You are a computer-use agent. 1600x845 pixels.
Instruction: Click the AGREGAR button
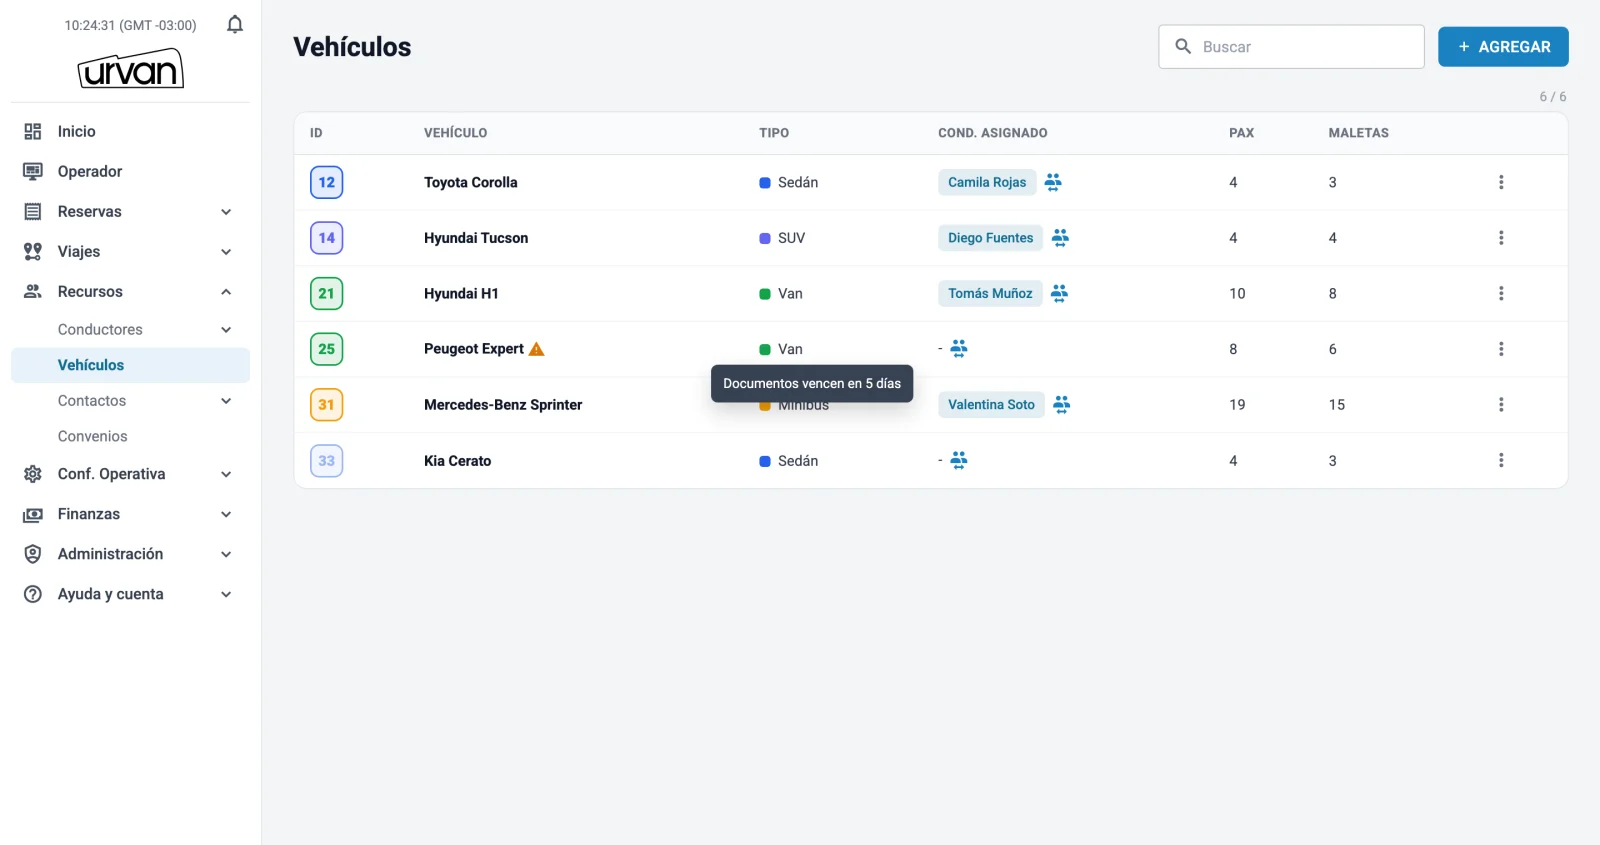click(x=1503, y=47)
